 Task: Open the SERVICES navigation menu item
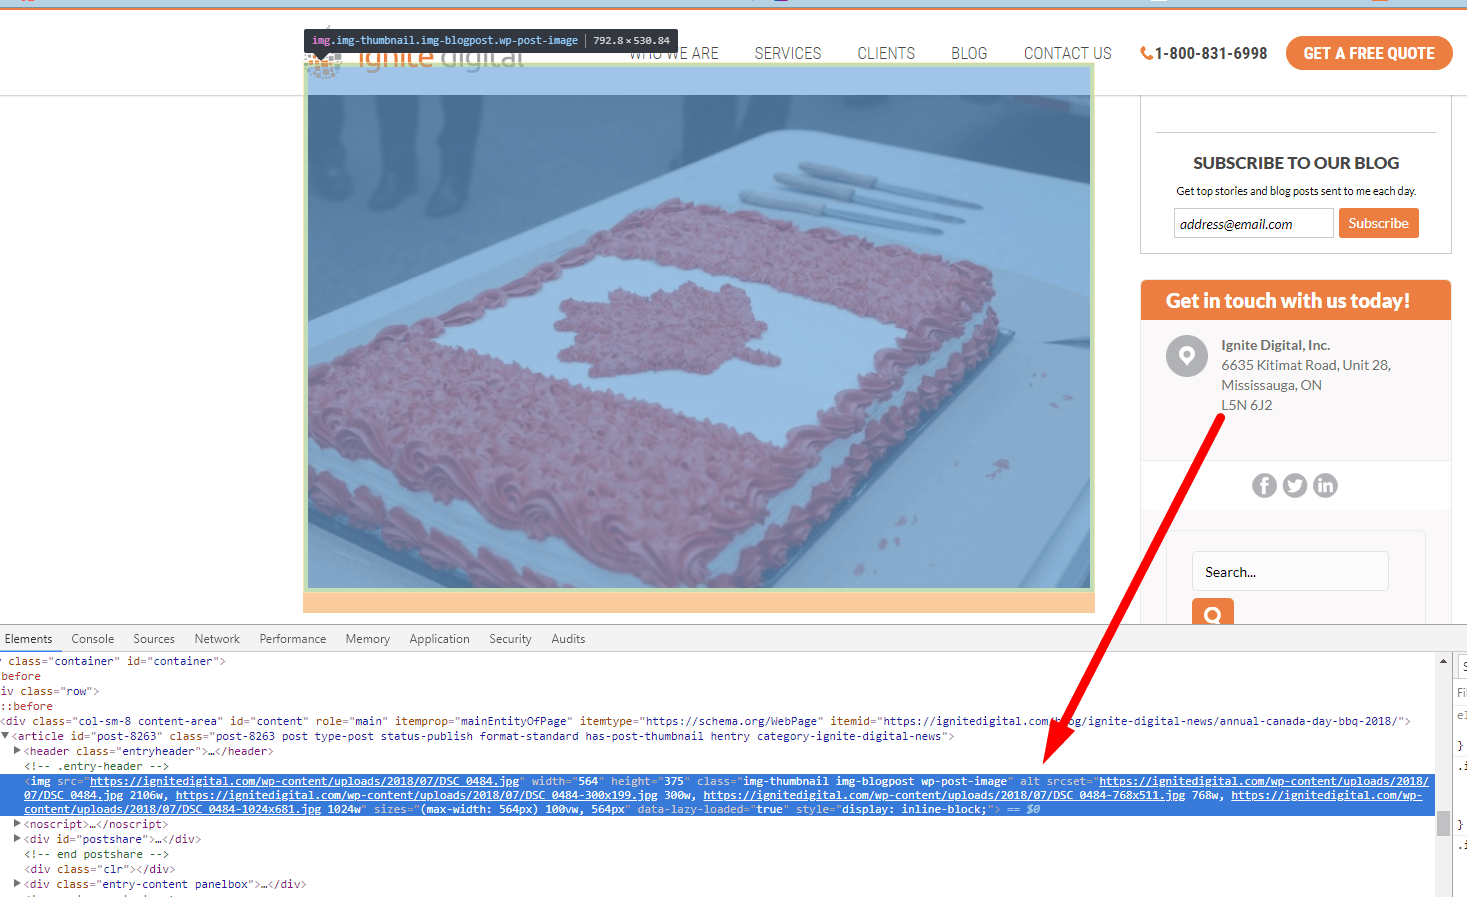[x=787, y=54]
